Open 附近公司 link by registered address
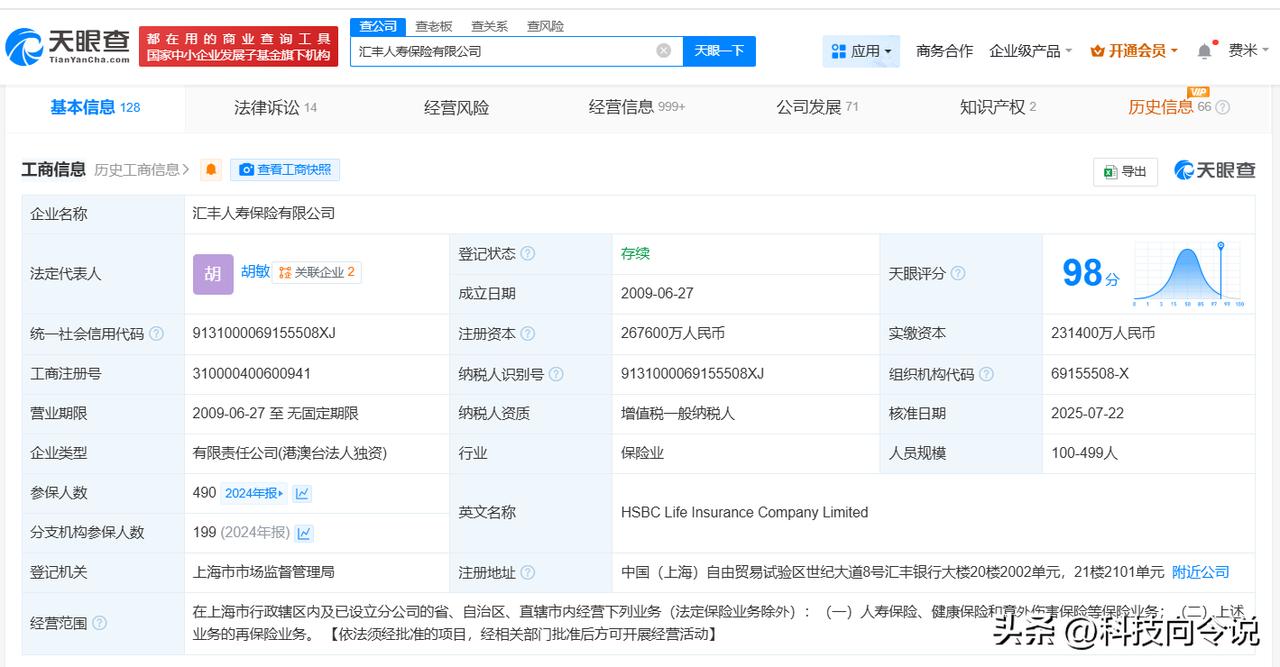Screen dimensions: 1280x667 coord(1200,572)
